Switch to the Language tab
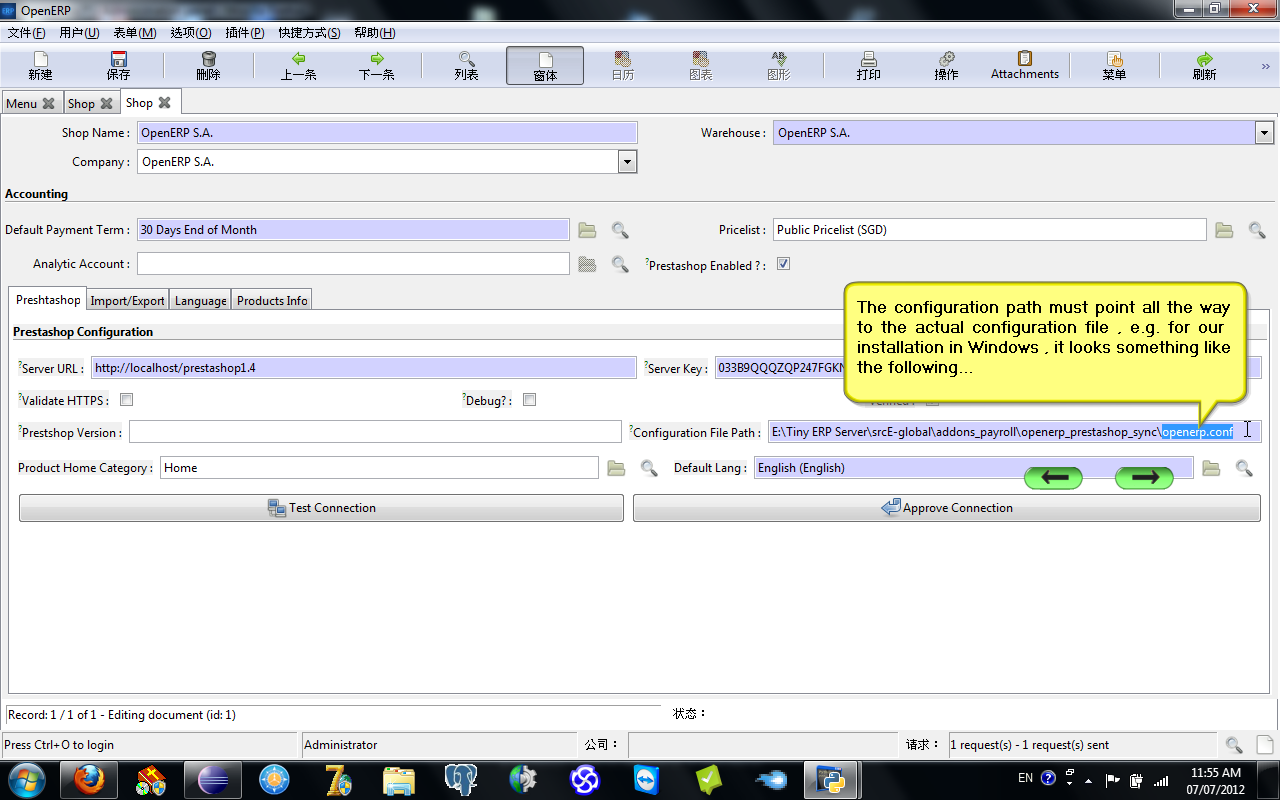Image resolution: width=1280 pixels, height=800 pixels. tap(201, 301)
